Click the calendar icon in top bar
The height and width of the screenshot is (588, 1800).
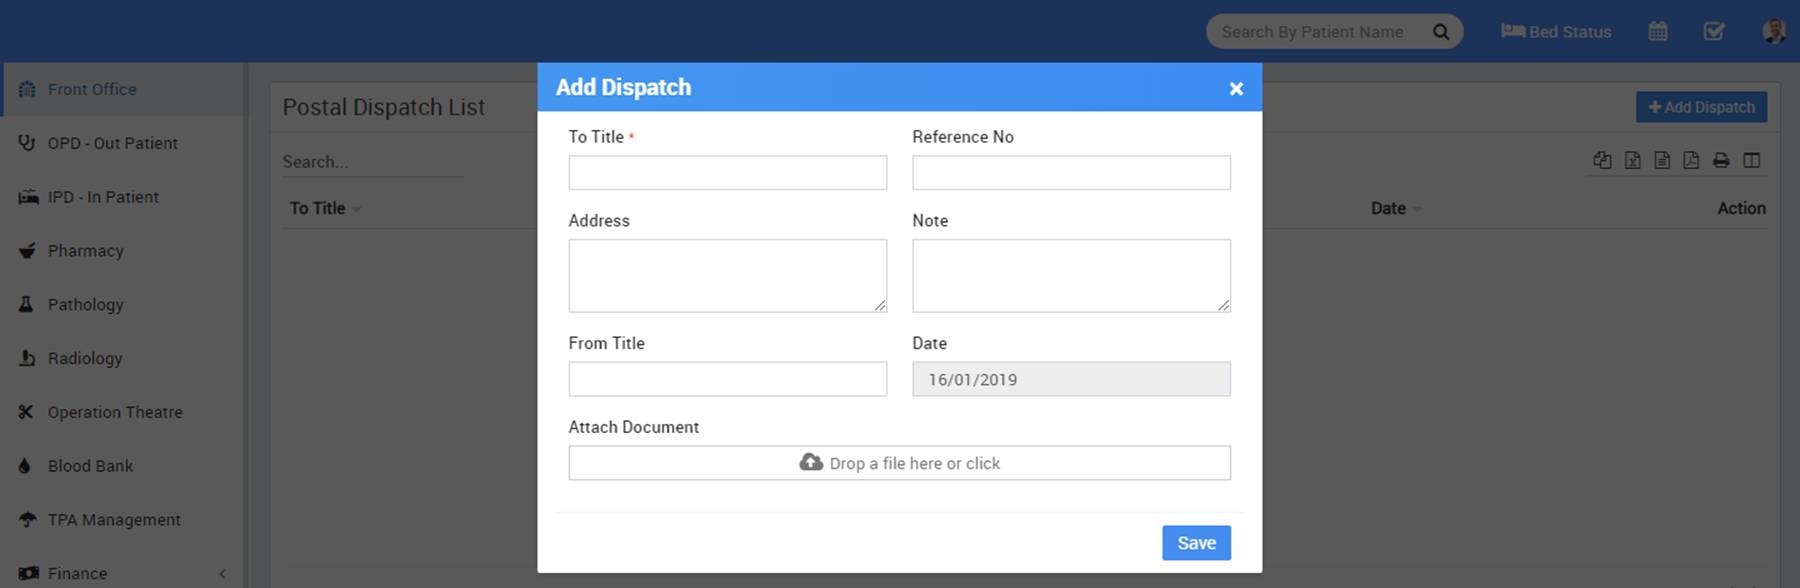tap(1657, 32)
